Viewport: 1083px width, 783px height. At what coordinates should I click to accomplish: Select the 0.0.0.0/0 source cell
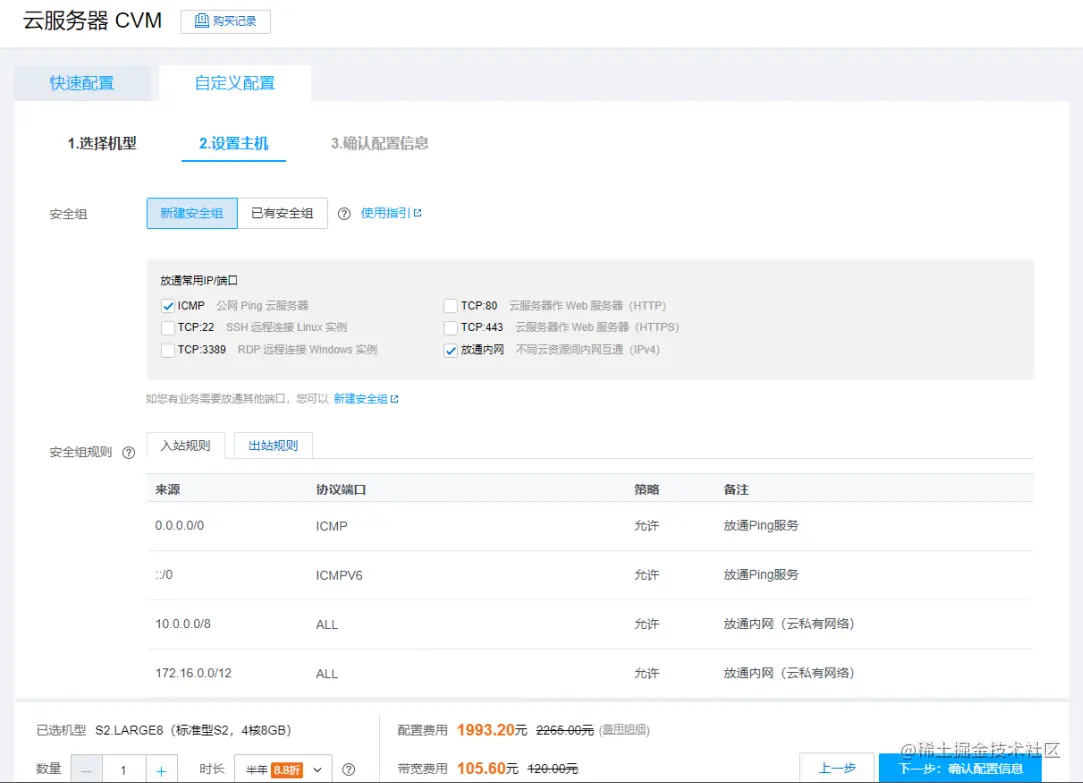[x=180, y=525]
